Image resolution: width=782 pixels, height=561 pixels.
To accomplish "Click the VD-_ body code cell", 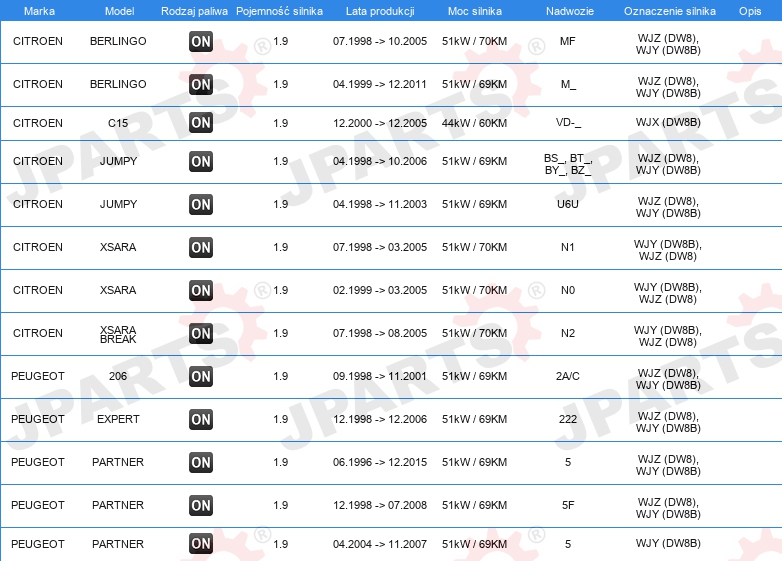I will [568, 123].
